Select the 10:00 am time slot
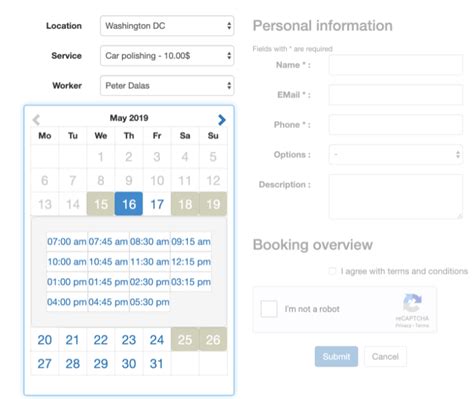The image size is (474, 399). (x=67, y=262)
